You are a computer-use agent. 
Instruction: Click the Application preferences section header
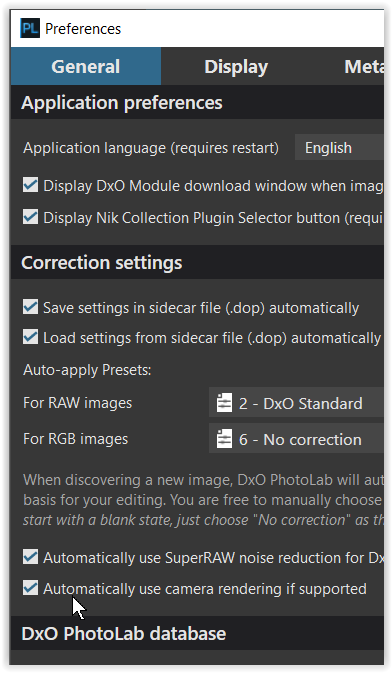[198, 103]
